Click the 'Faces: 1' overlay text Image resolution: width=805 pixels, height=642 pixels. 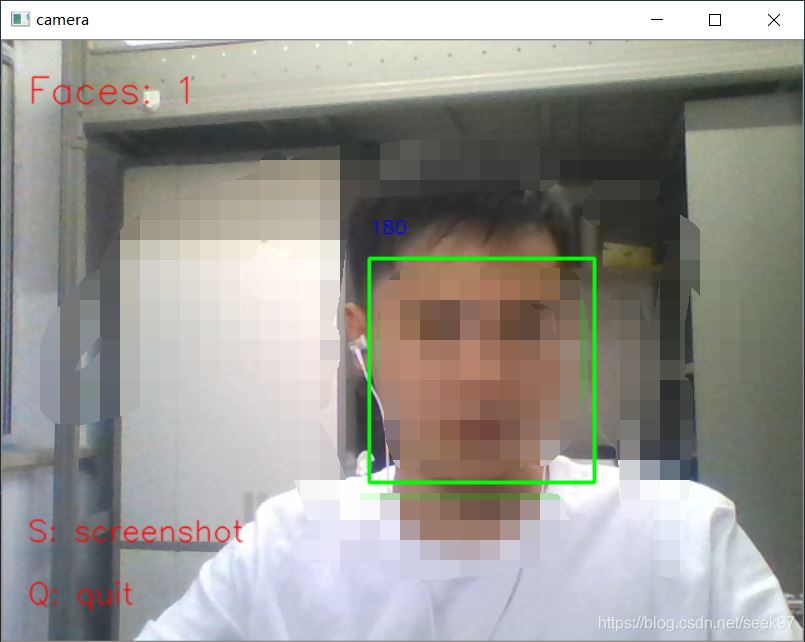110,91
